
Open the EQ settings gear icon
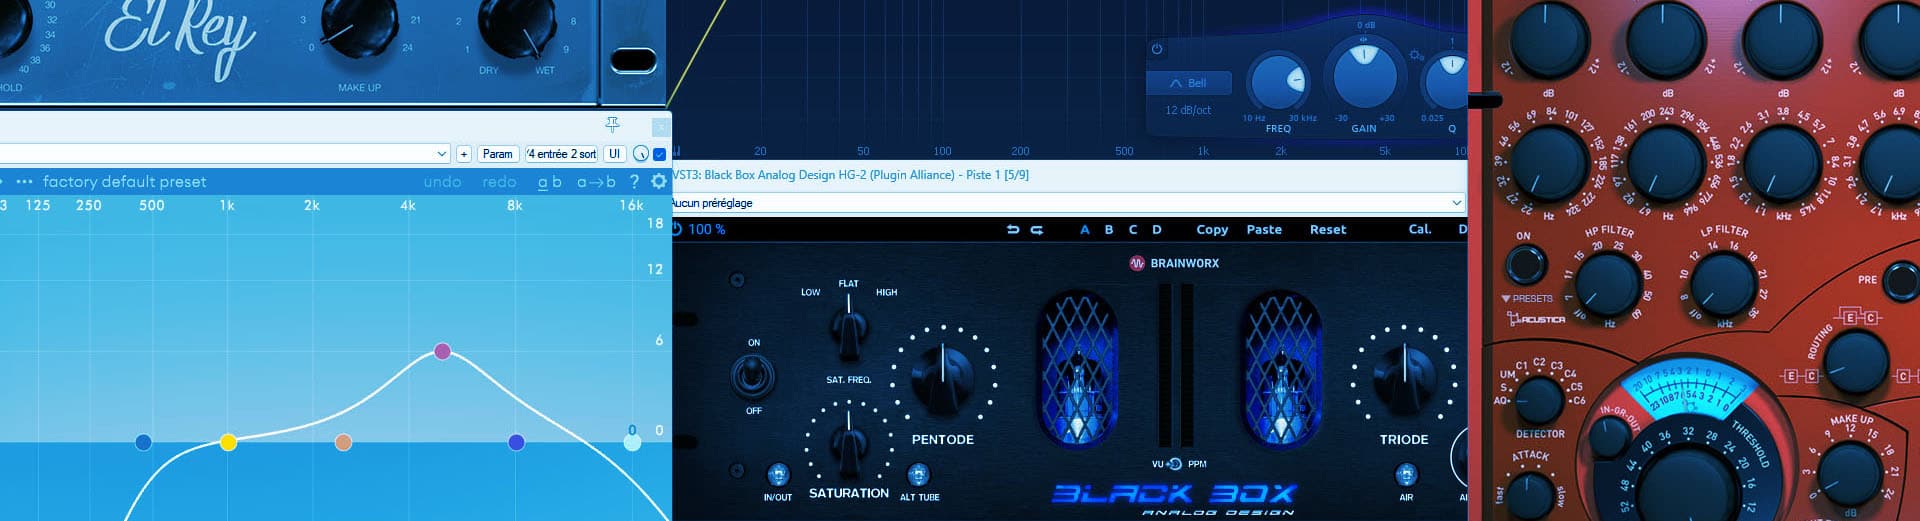click(x=658, y=182)
